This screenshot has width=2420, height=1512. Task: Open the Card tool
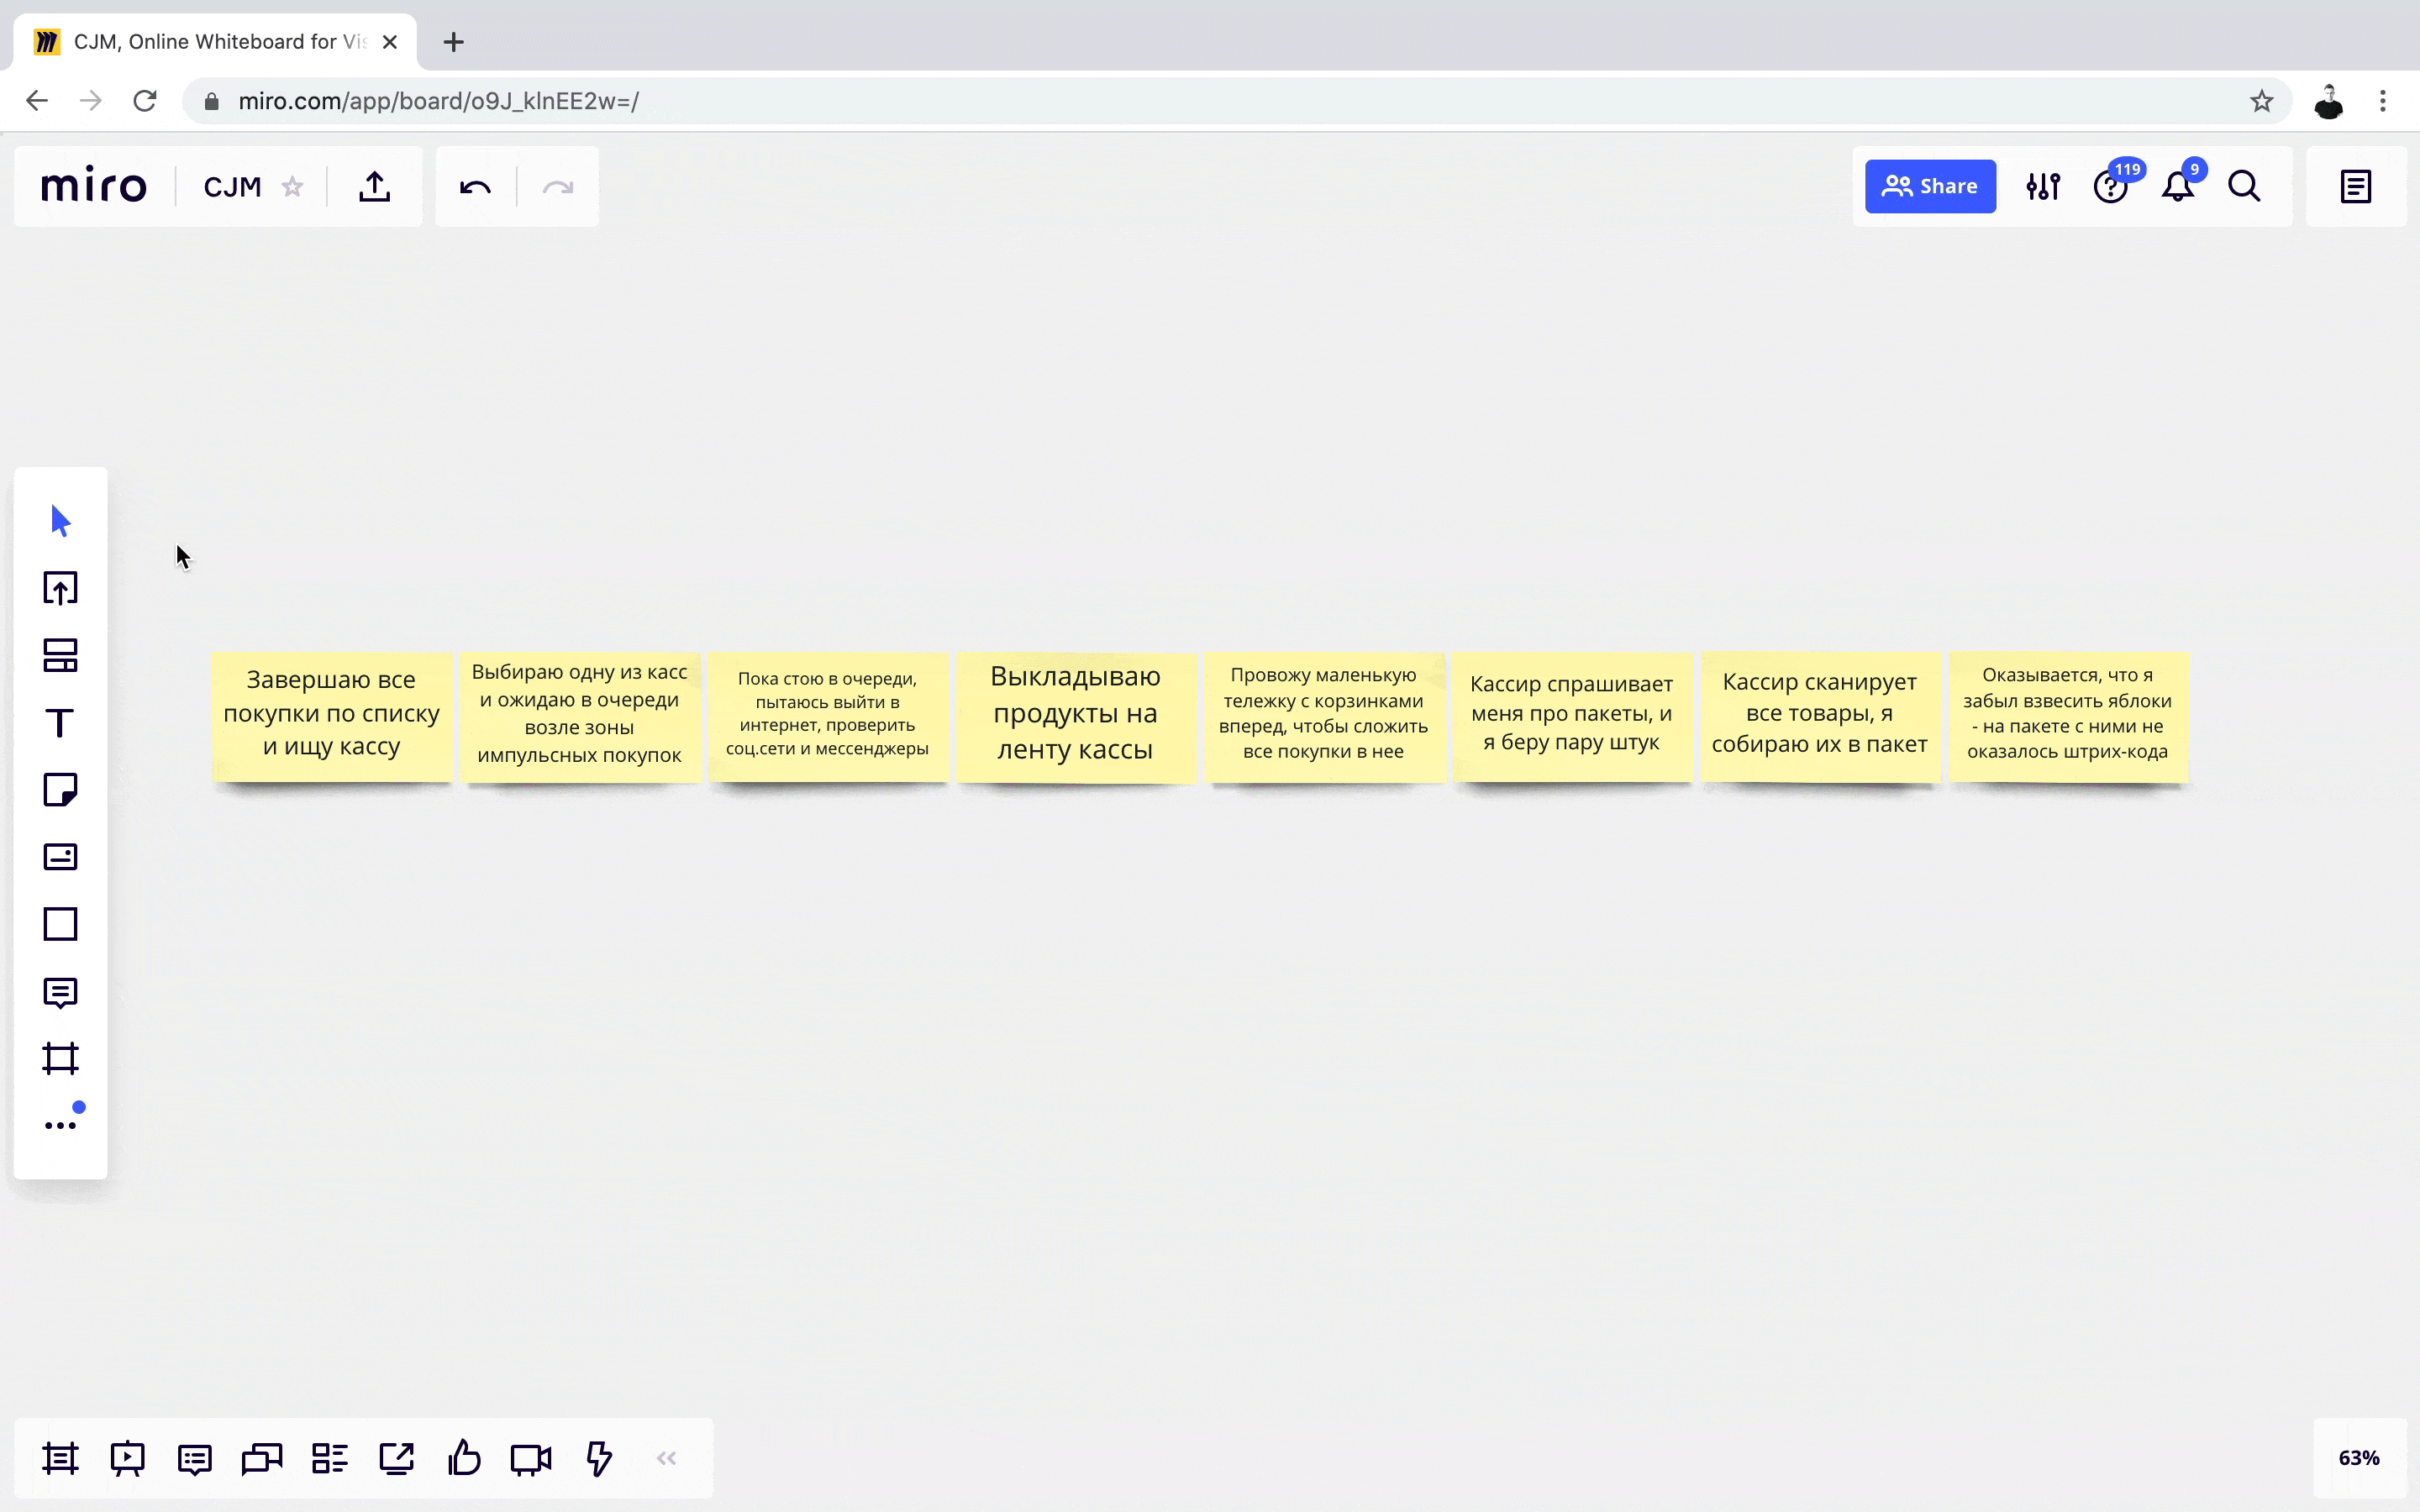pyautogui.click(x=60, y=857)
